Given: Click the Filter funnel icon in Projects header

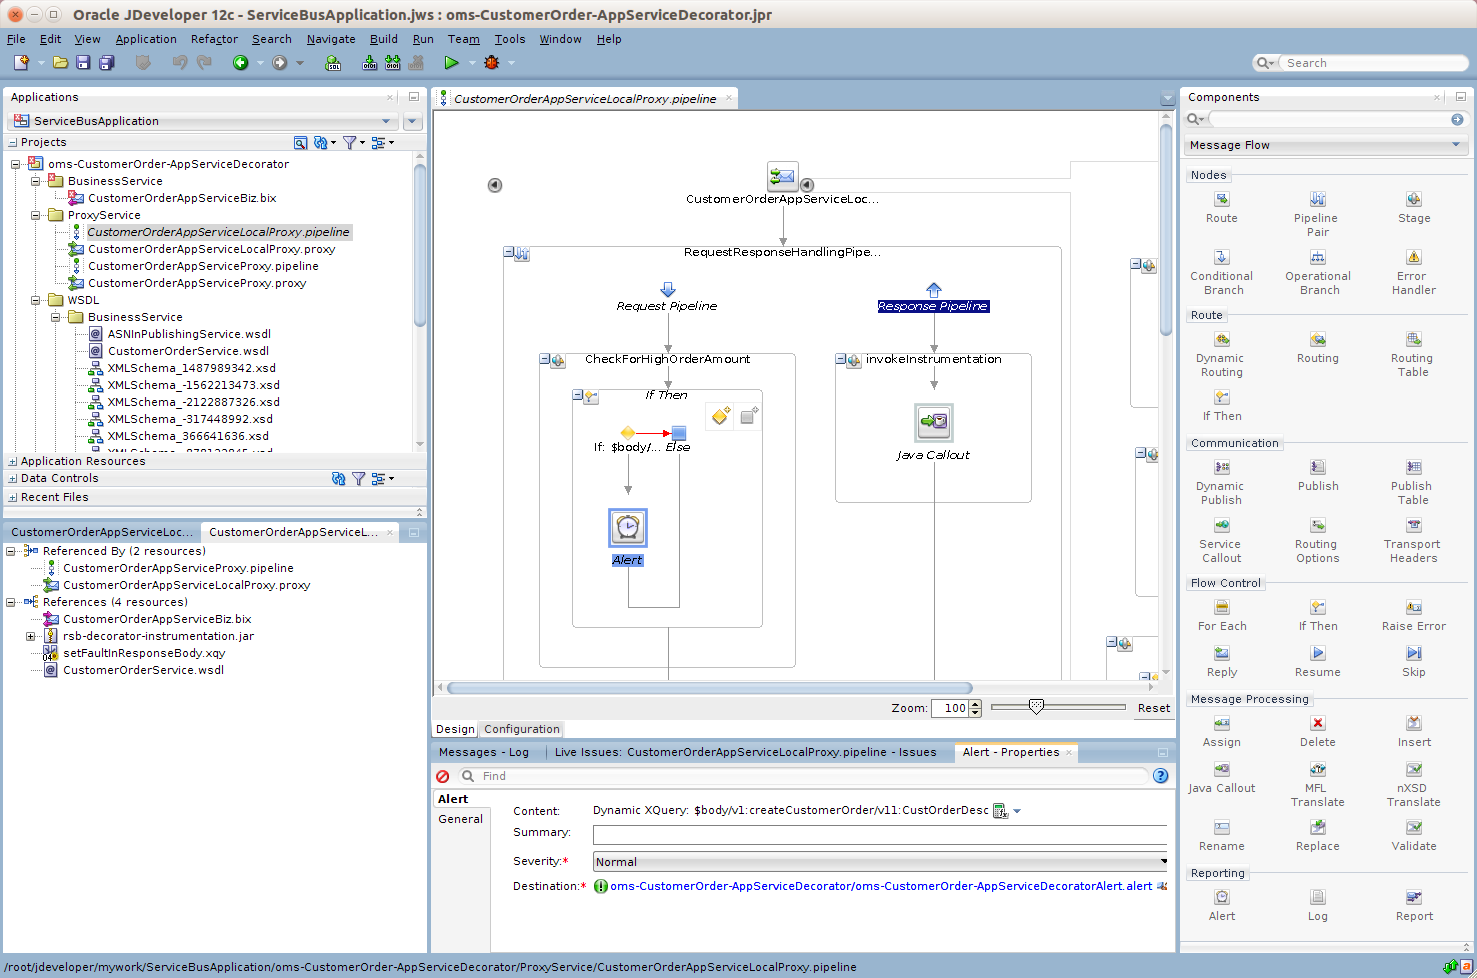Looking at the screenshot, I should point(349,143).
